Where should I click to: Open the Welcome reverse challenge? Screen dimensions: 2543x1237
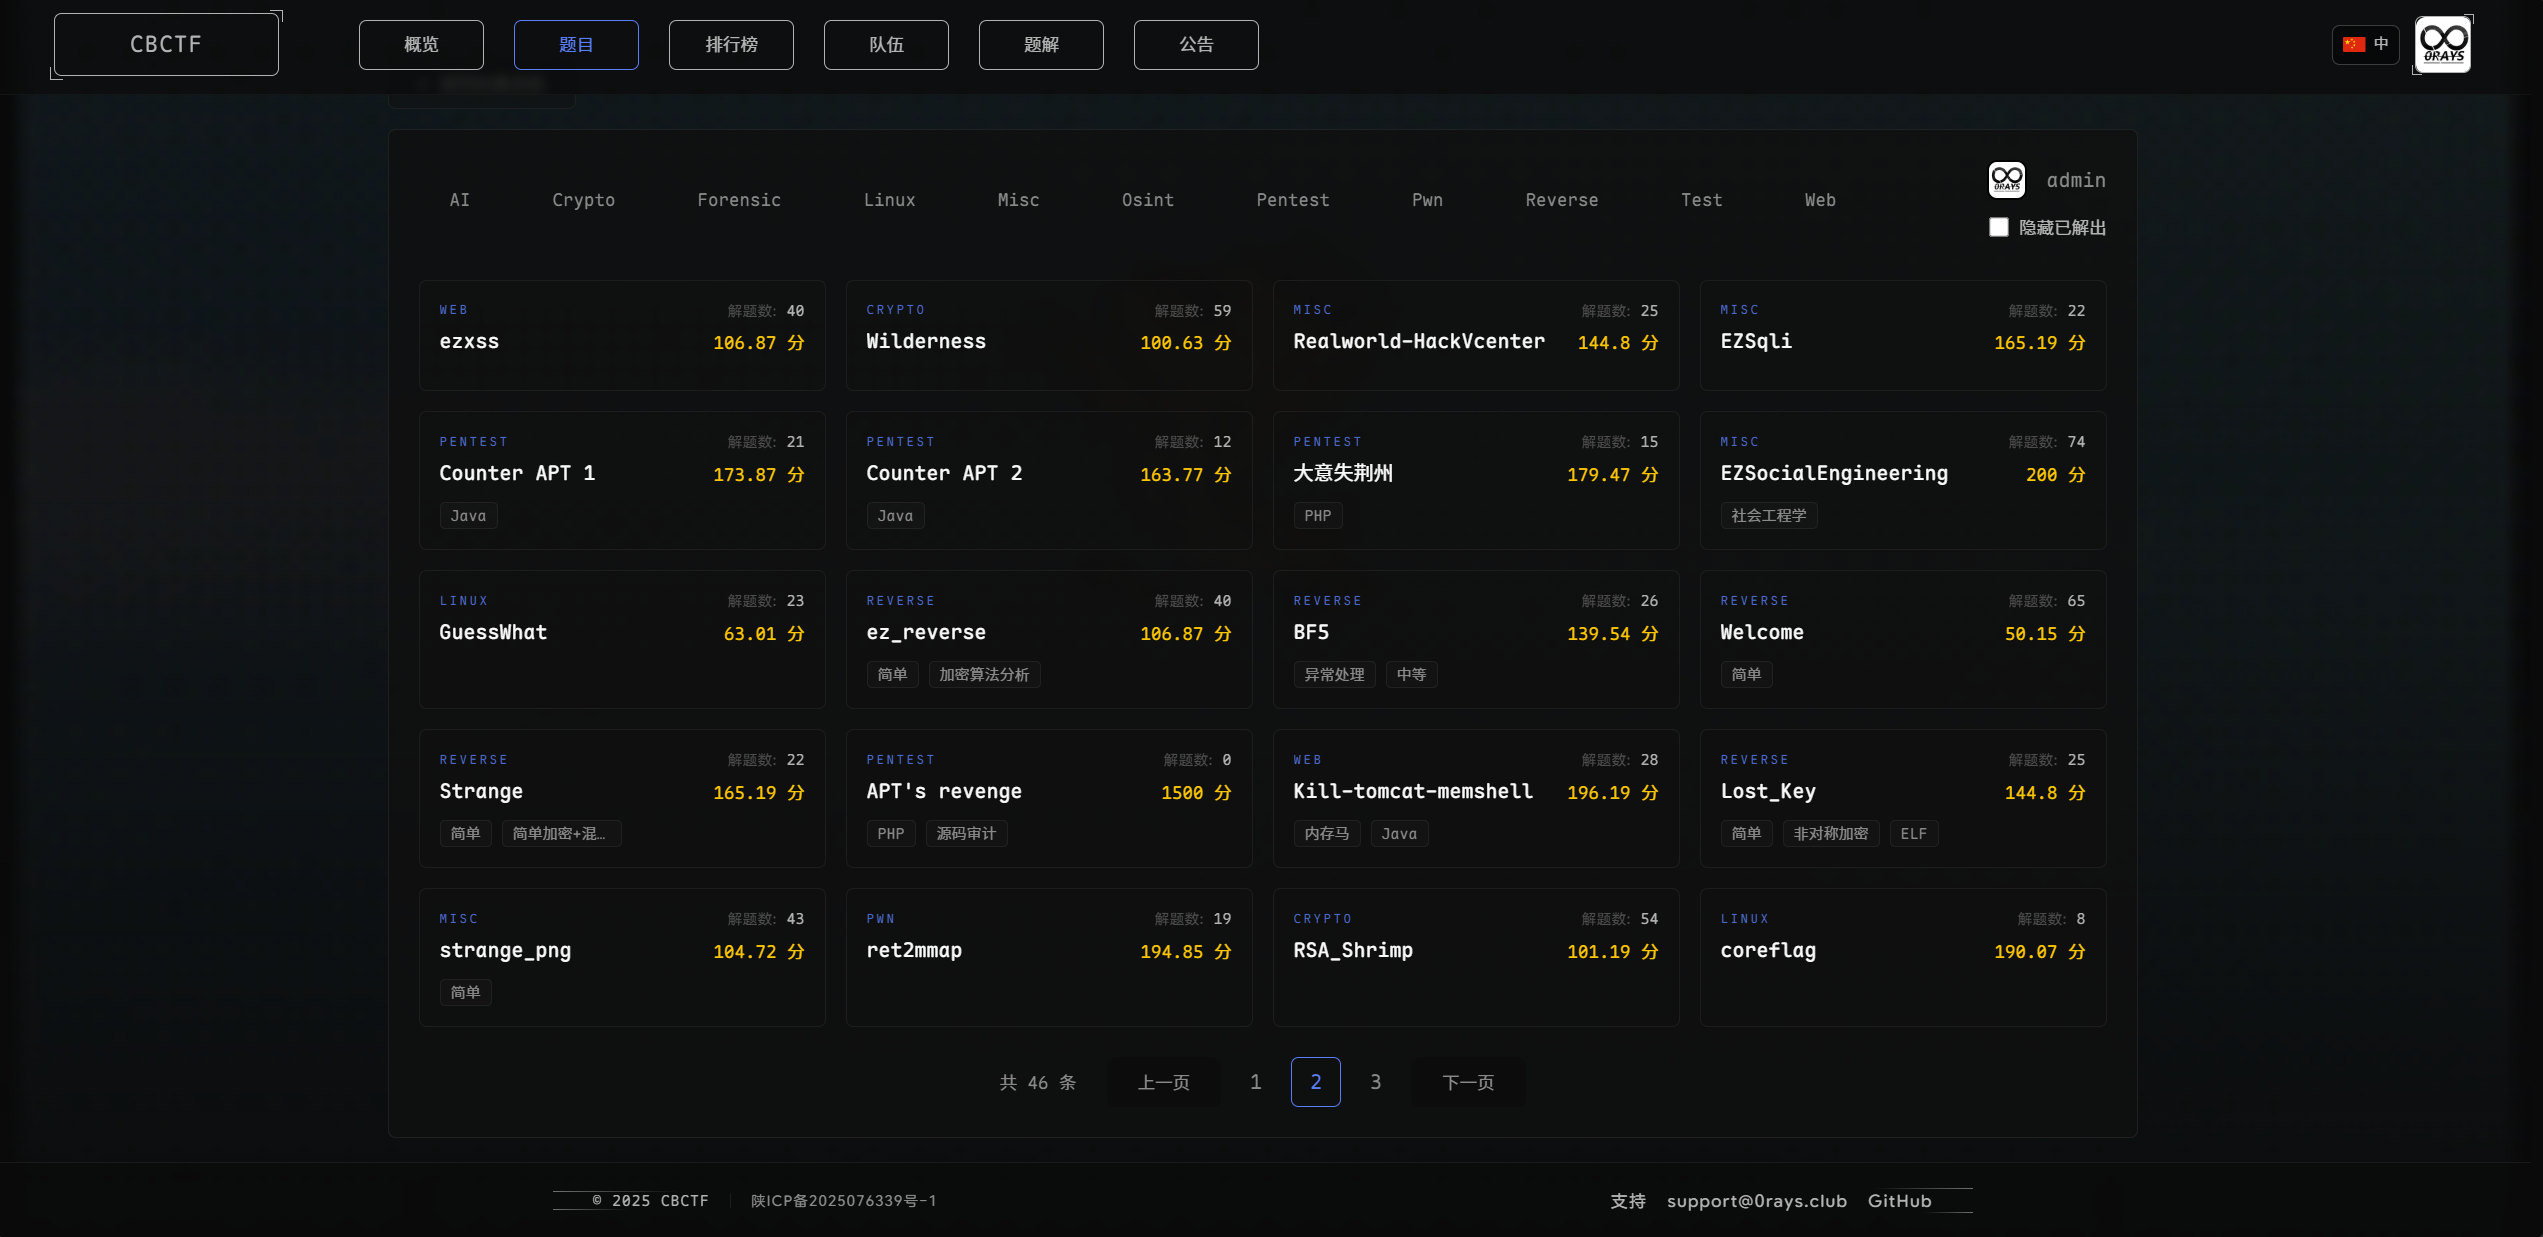pyautogui.click(x=1903, y=639)
